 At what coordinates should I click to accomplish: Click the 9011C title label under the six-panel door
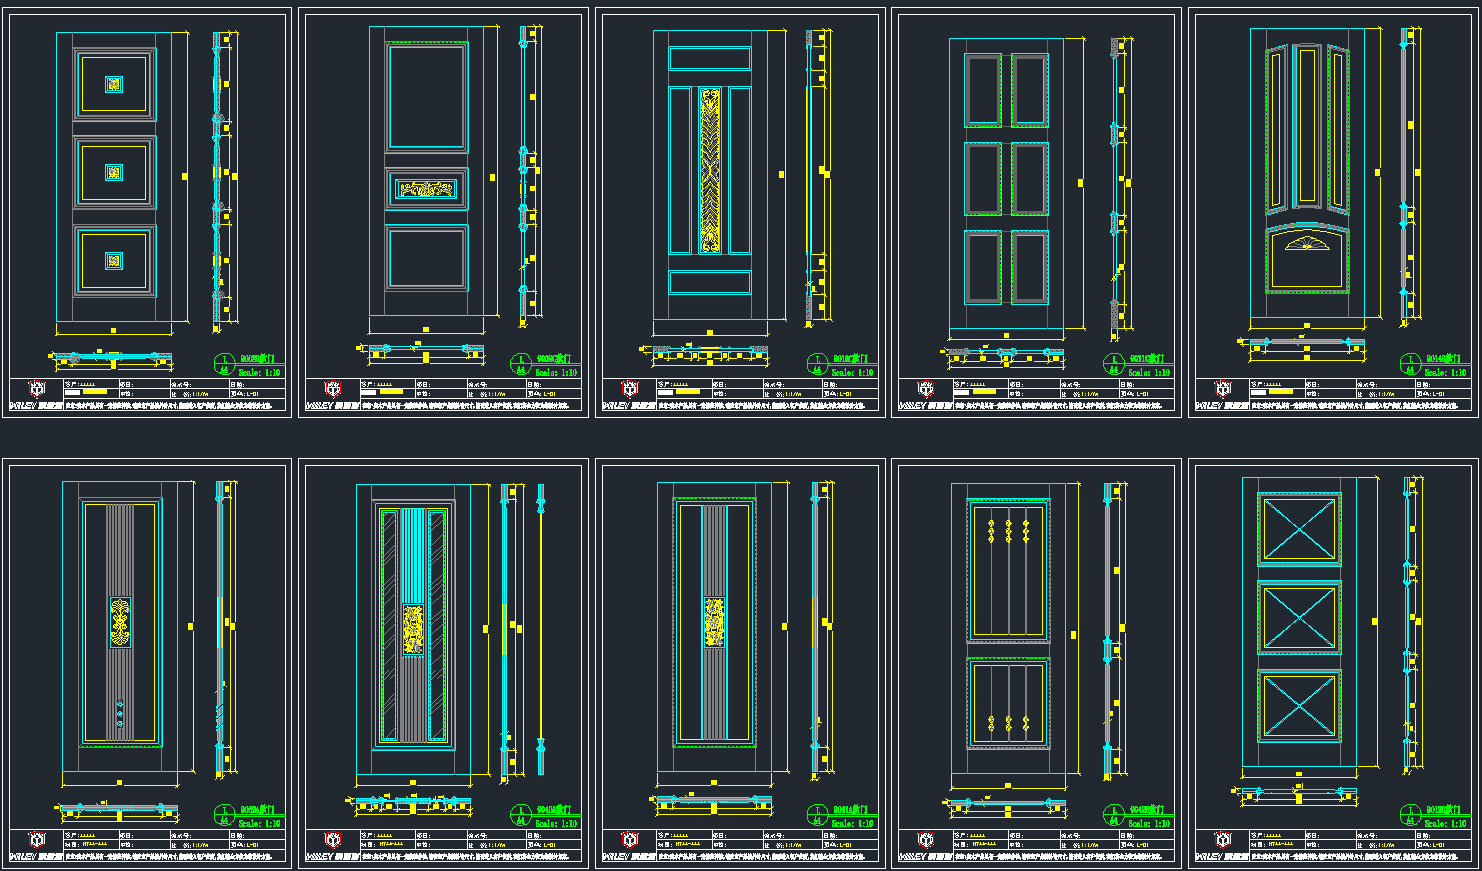tap(1146, 358)
